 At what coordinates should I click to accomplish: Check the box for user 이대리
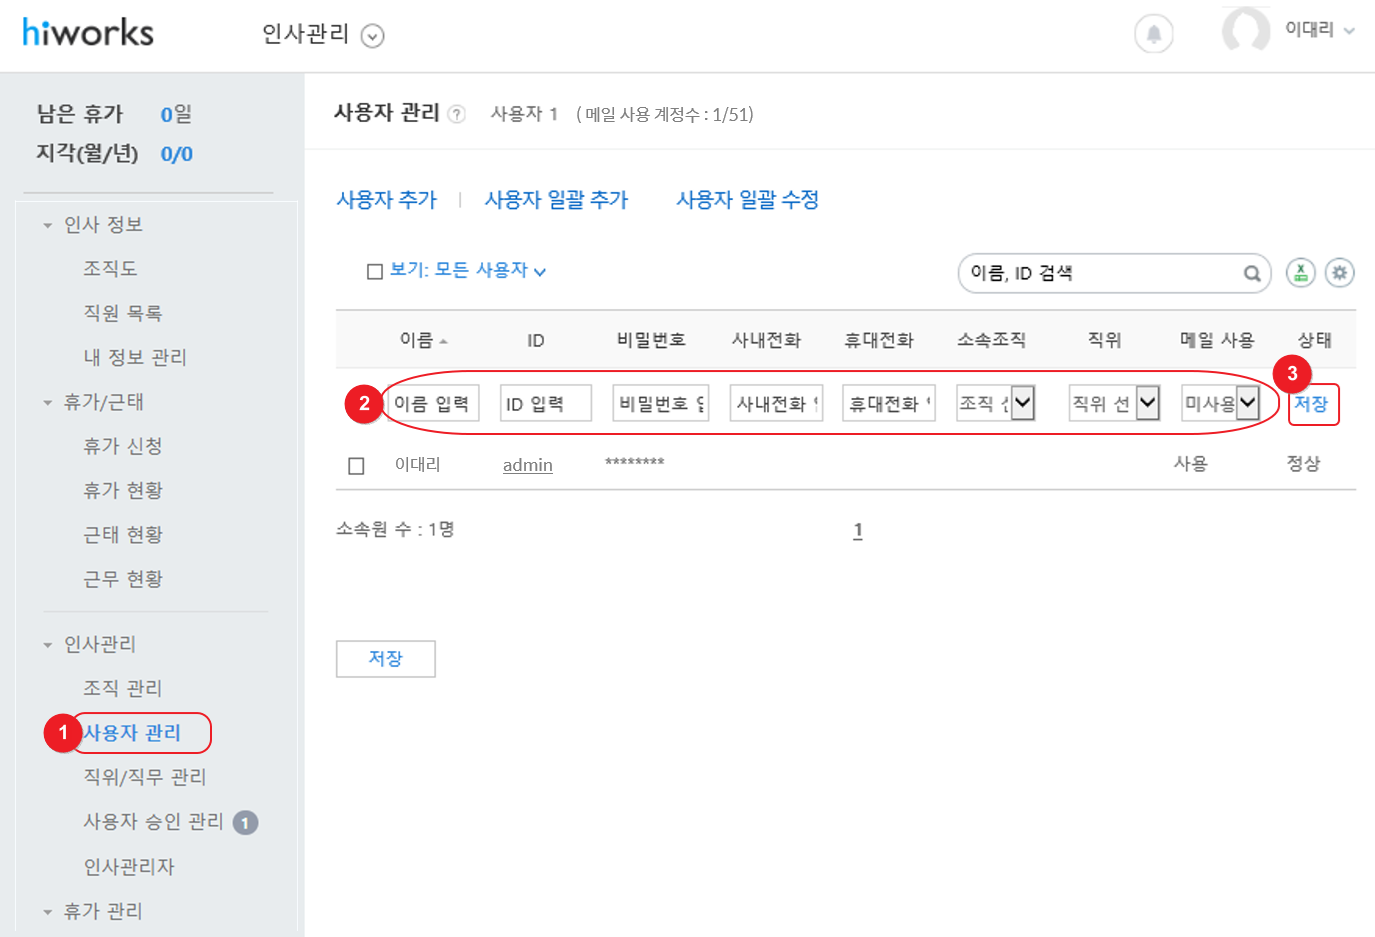[356, 466]
